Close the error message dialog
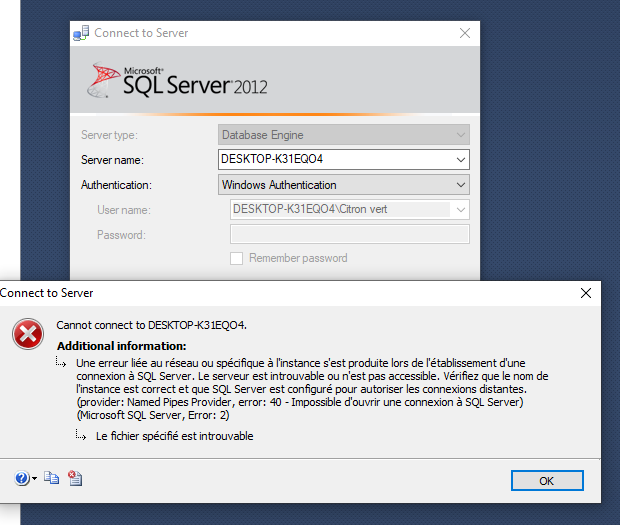Image resolution: width=620 pixels, height=525 pixels. [586, 293]
